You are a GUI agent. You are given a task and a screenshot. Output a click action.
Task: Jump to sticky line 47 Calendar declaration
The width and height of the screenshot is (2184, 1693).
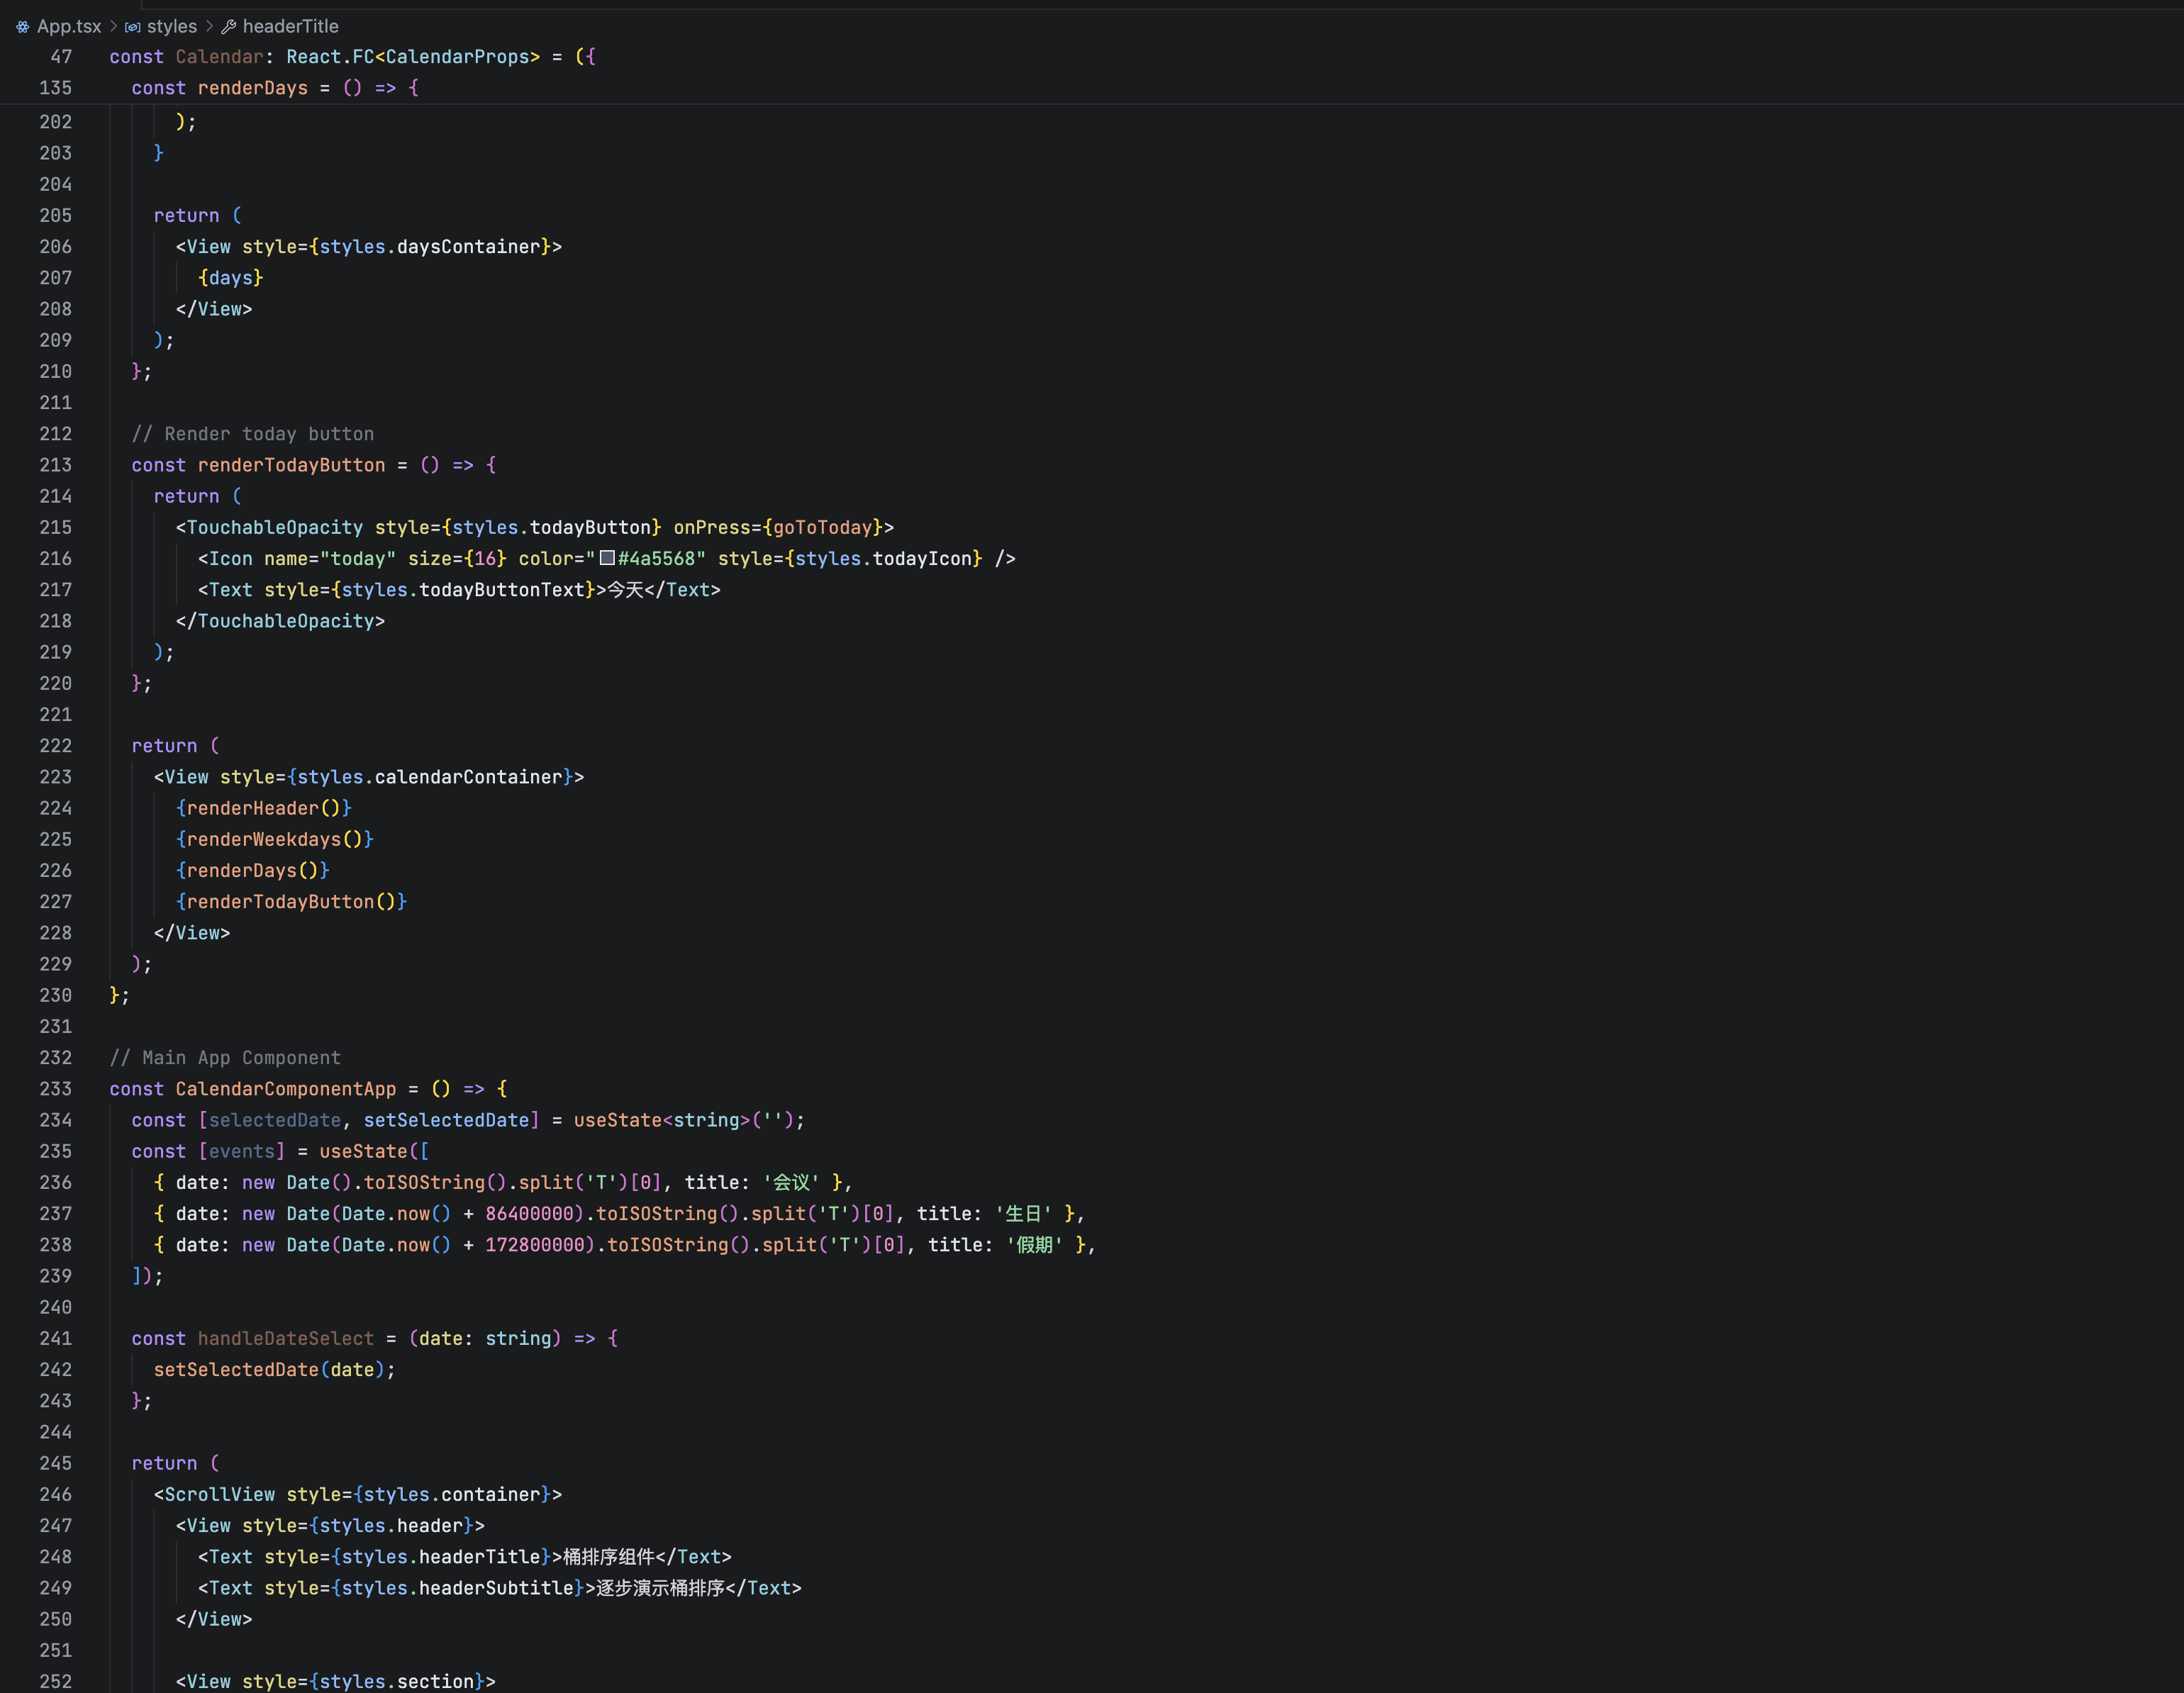click(x=219, y=57)
